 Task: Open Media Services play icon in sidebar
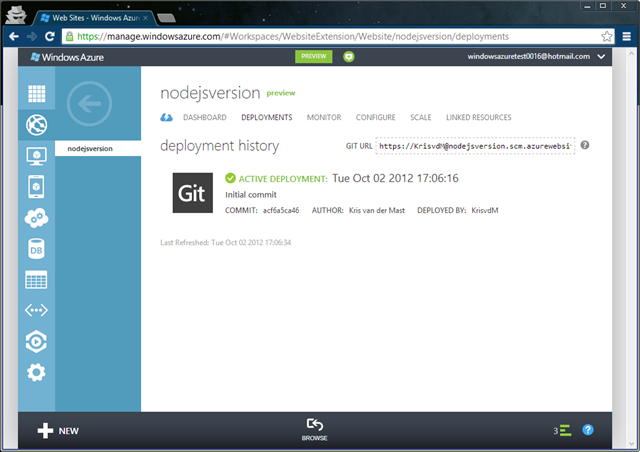point(36,341)
